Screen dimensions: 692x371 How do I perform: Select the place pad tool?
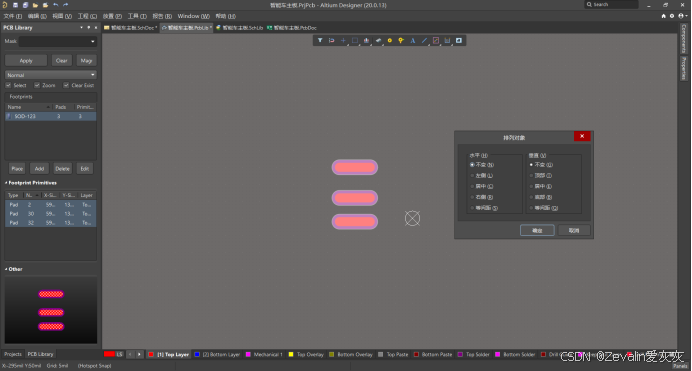390,41
